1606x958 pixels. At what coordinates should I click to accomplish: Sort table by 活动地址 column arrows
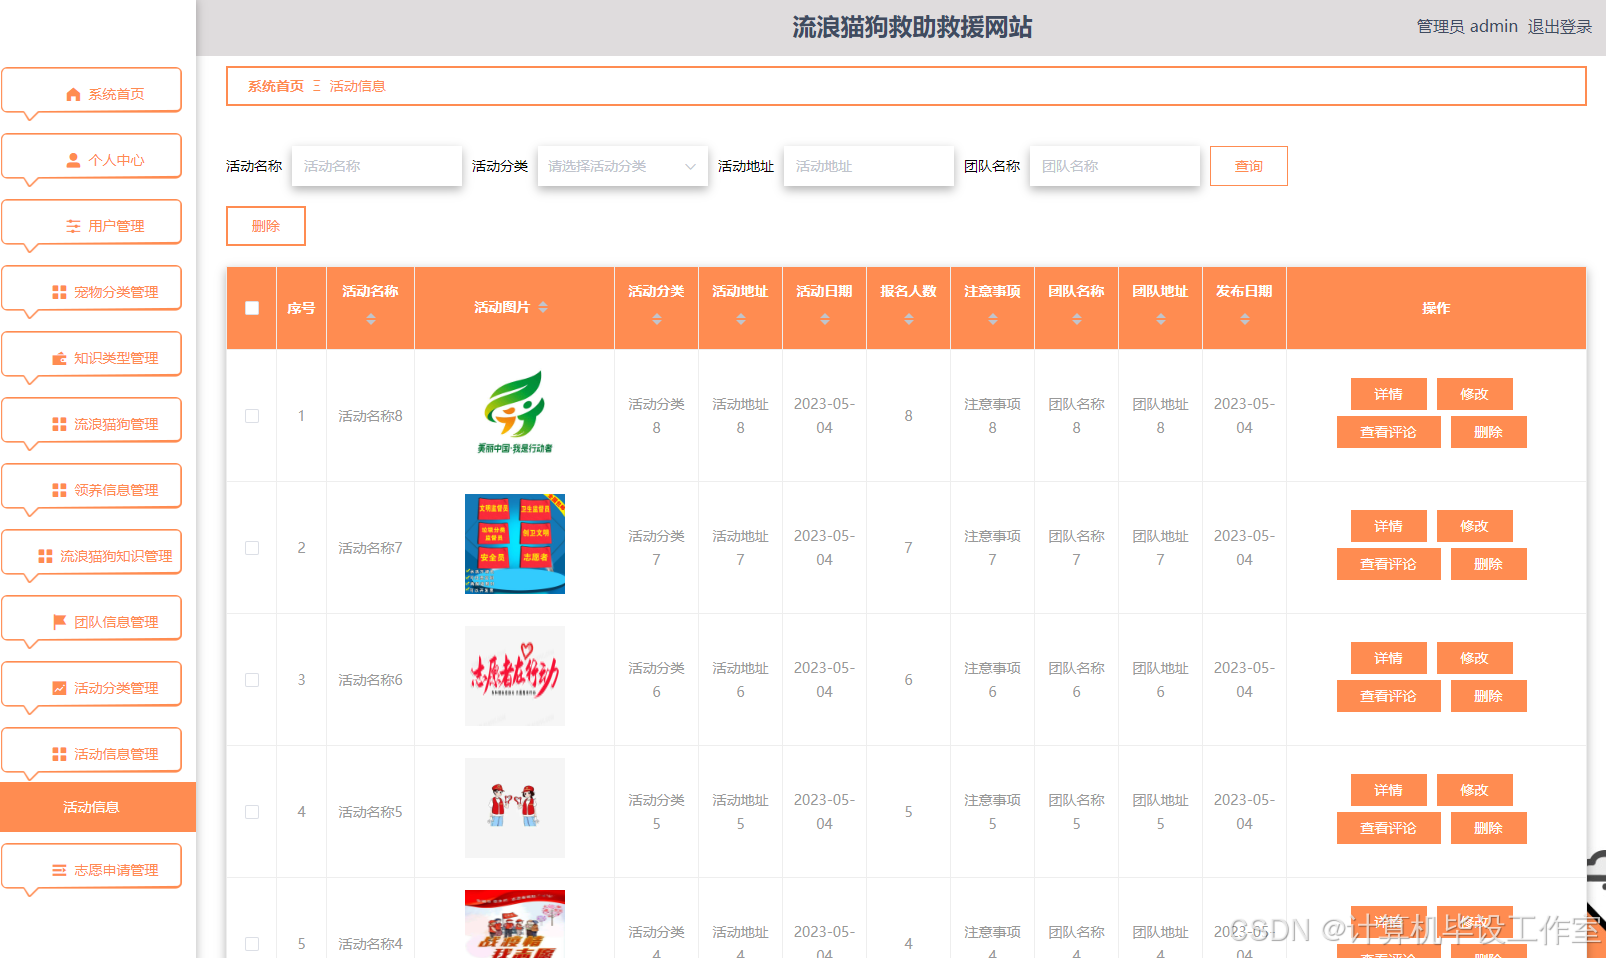pyautogui.click(x=741, y=319)
